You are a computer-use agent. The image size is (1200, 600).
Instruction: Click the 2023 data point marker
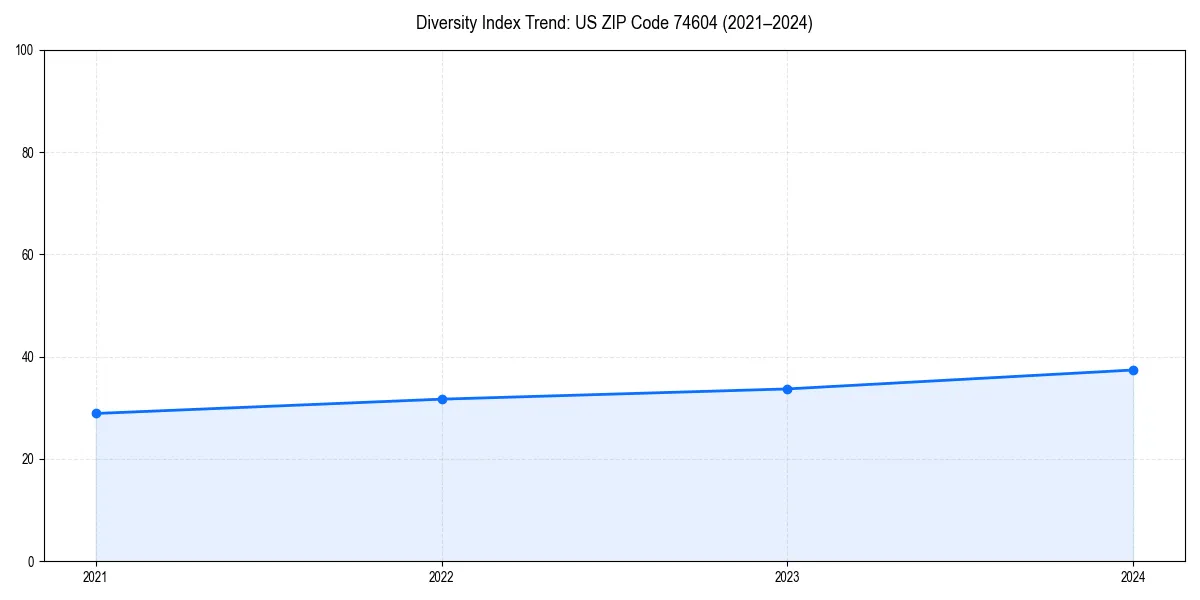787,388
